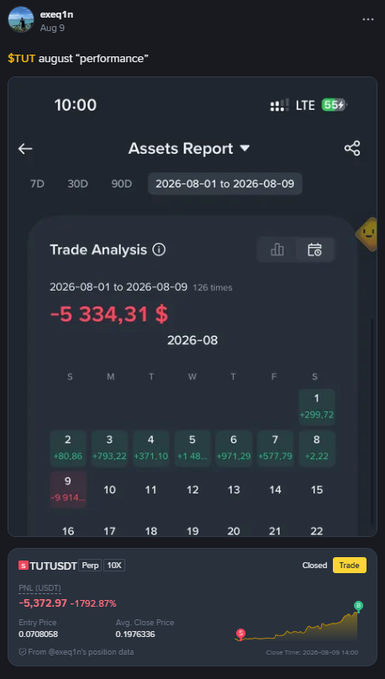The height and width of the screenshot is (679, 385).
Task: Go back using the left arrow
Action: coord(25,149)
